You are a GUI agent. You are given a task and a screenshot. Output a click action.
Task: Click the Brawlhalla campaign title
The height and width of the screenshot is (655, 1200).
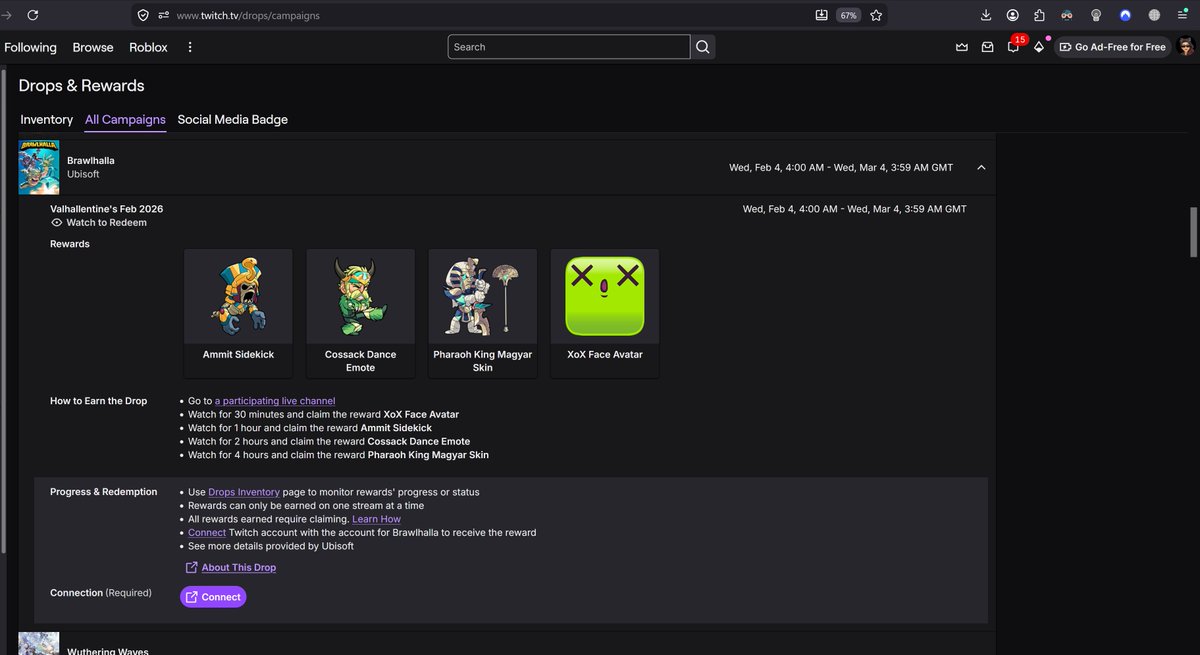point(91,160)
